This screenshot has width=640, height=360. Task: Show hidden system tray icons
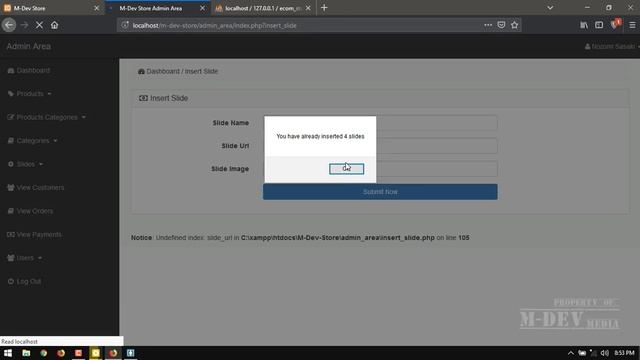(571, 353)
